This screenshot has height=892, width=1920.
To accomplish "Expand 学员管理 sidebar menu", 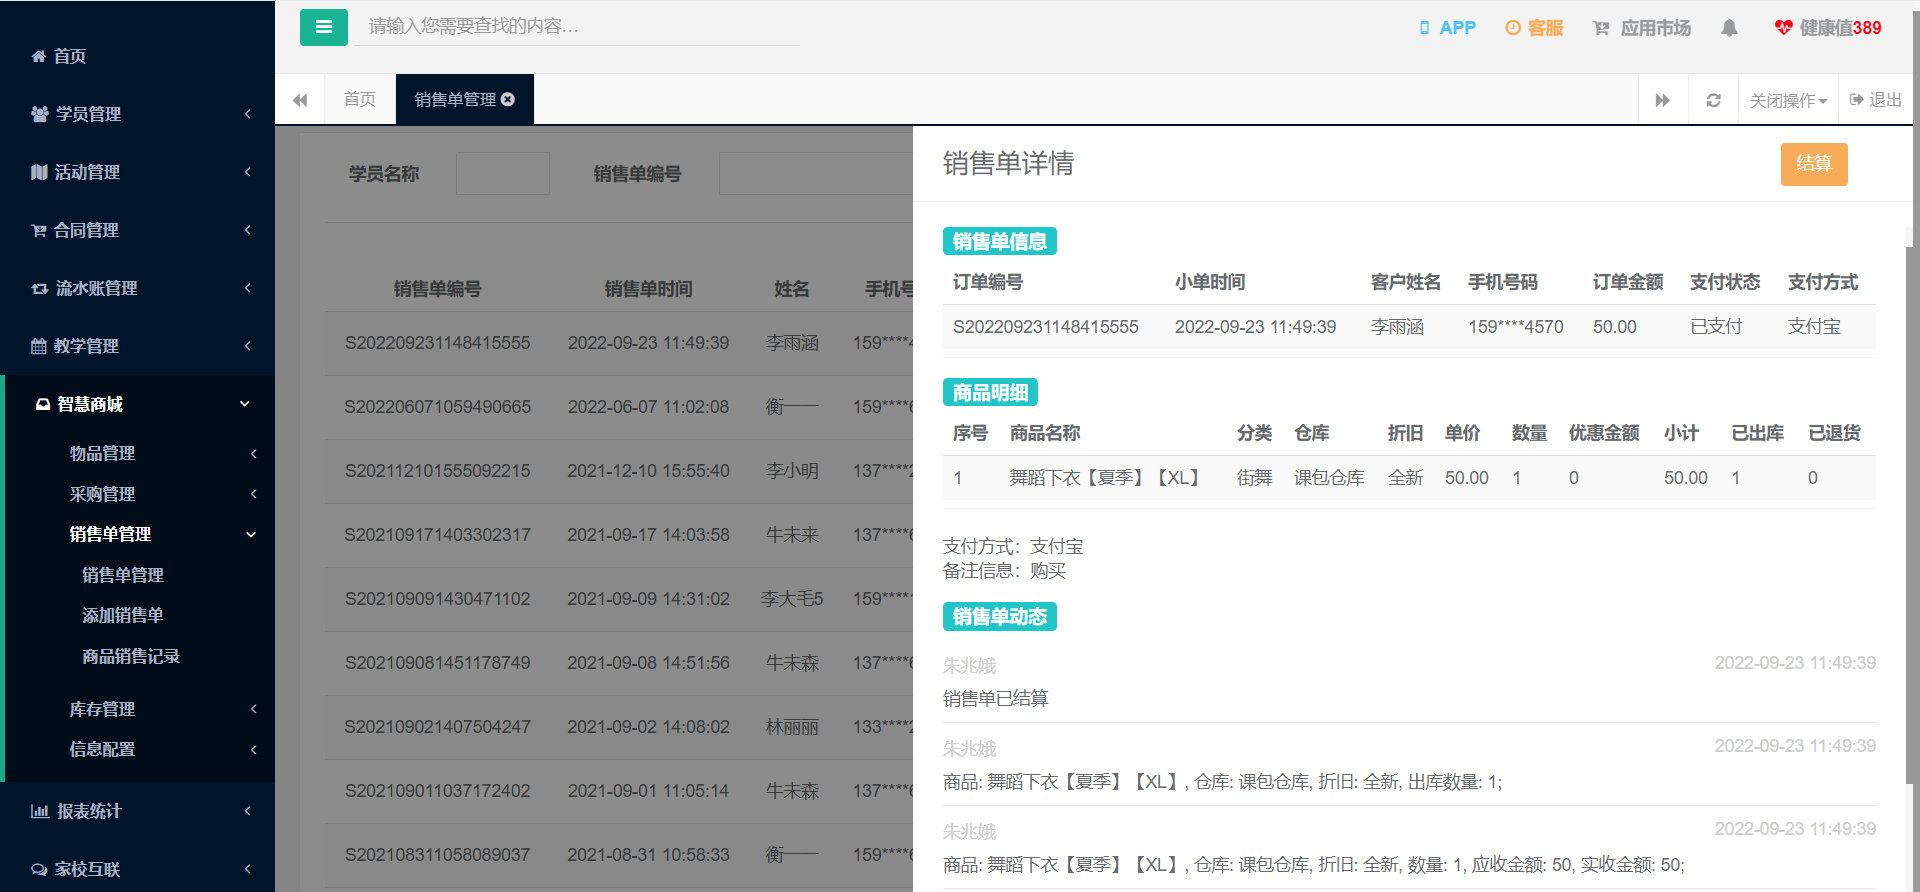I will pyautogui.click(x=137, y=114).
